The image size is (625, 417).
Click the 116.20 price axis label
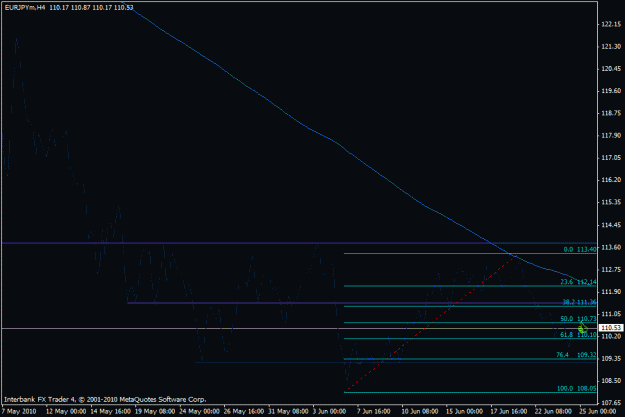(x=611, y=180)
